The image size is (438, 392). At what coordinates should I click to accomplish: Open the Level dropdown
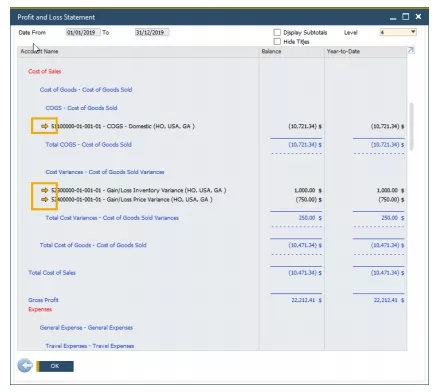point(413,32)
